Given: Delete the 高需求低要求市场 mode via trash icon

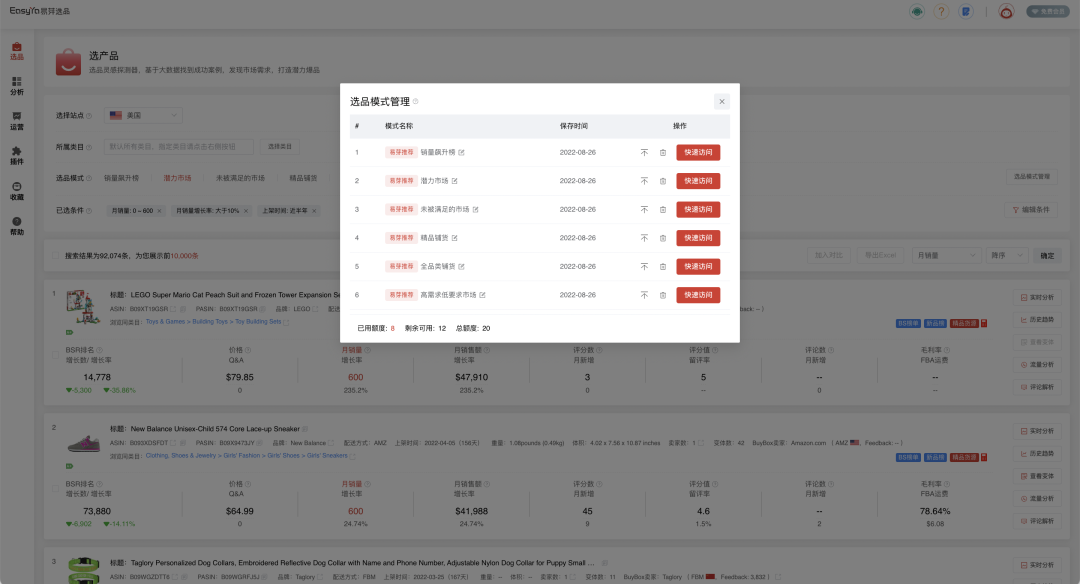Looking at the screenshot, I should pos(663,295).
